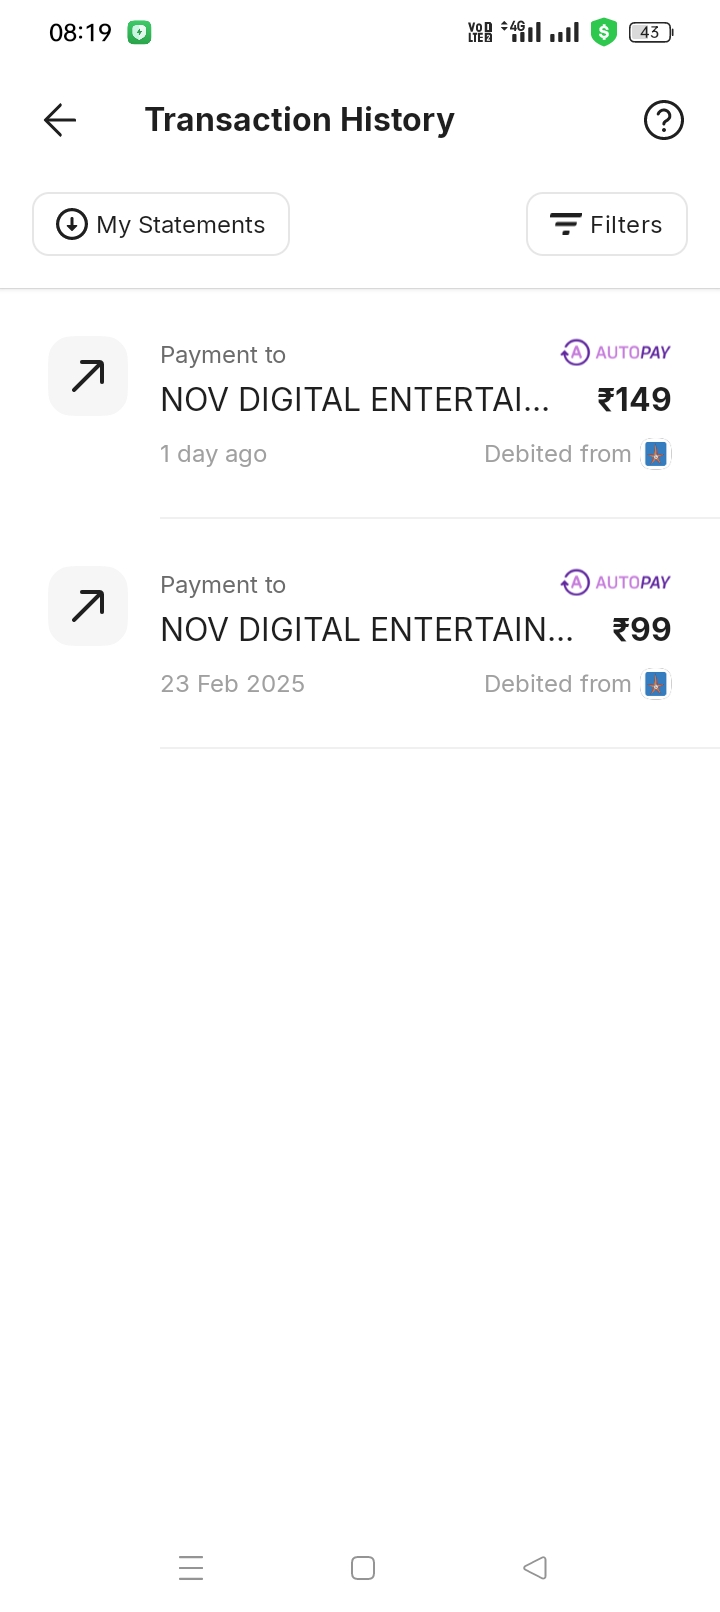Tap the bank logo on the 23 Feb payment
Screen dimensions: 720x1612
coord(656,684)
